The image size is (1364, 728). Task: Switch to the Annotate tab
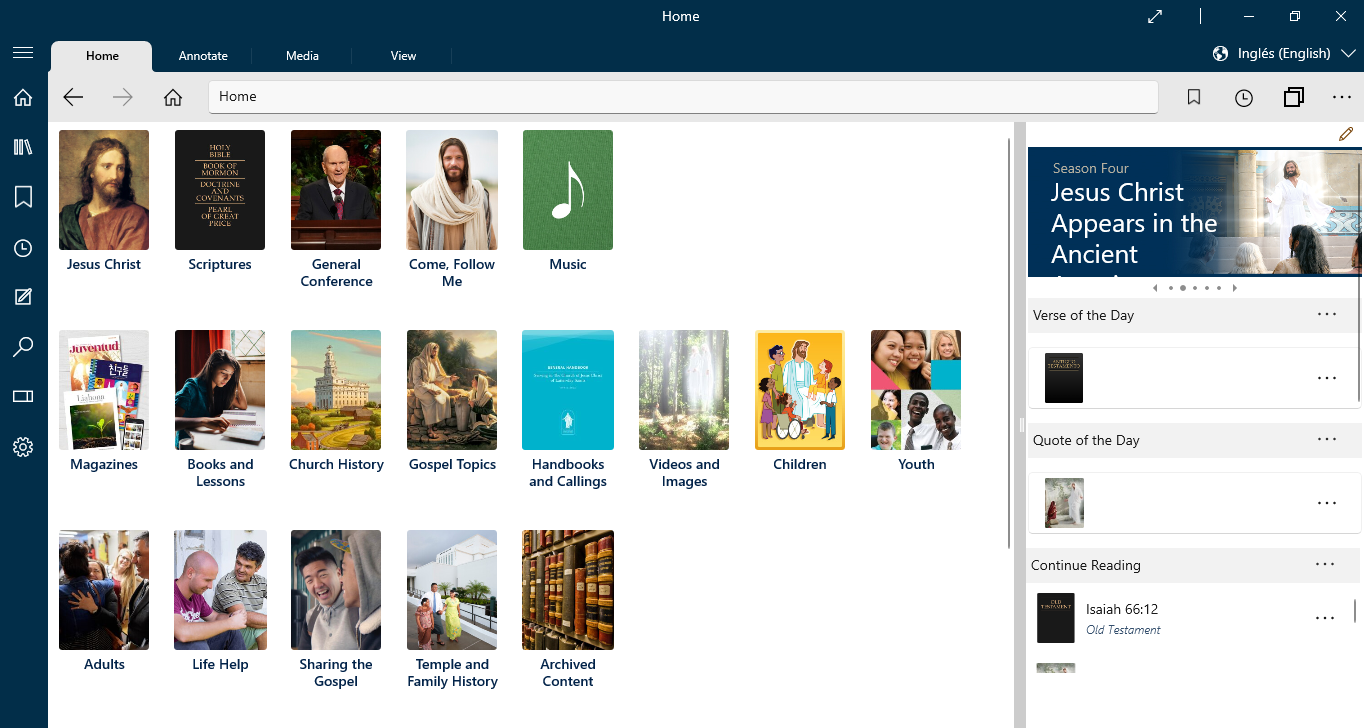[203, 56]
